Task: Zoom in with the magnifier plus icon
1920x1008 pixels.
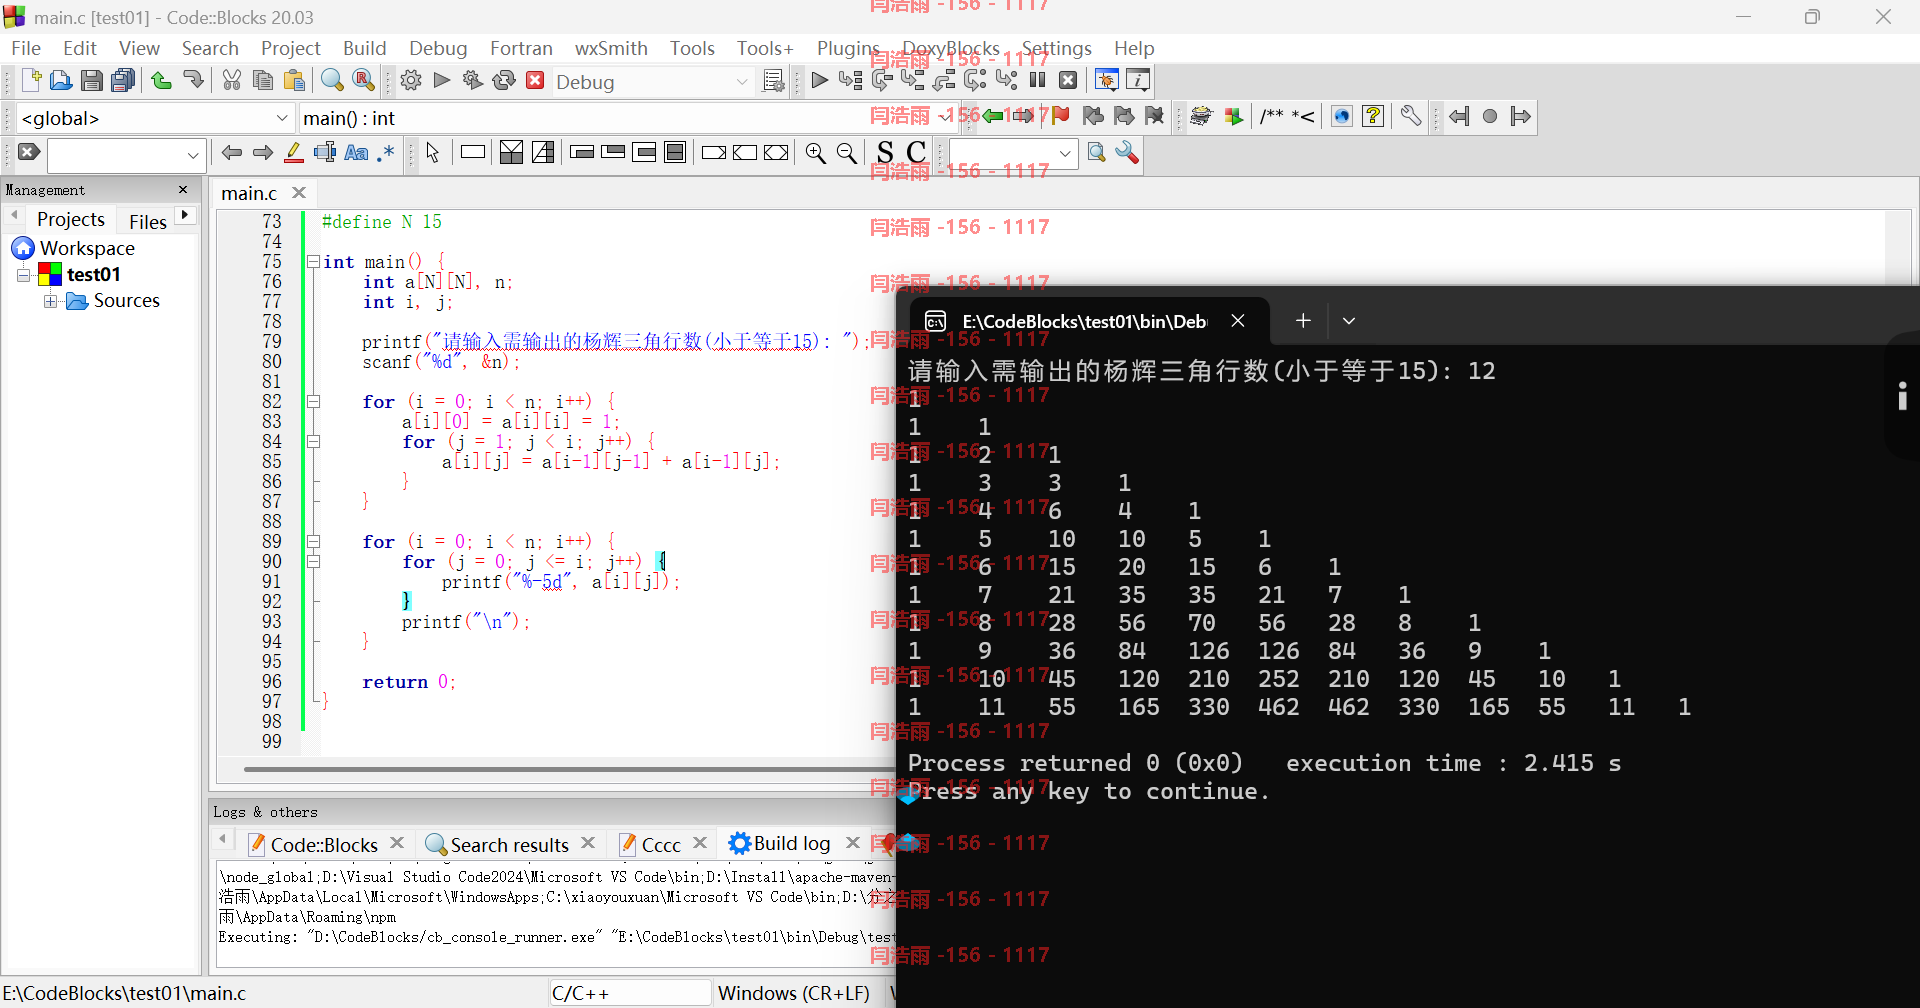Action: [x=816, y=153]
